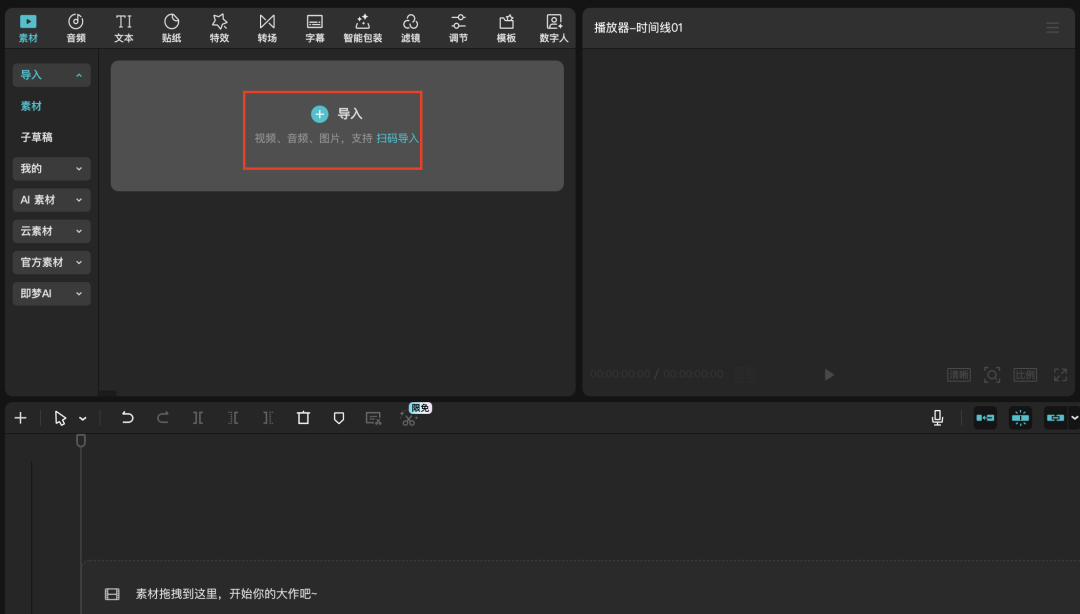1080x614 pixels.
Task: Open the 音频 audio tab
Action: pos(76,28)
